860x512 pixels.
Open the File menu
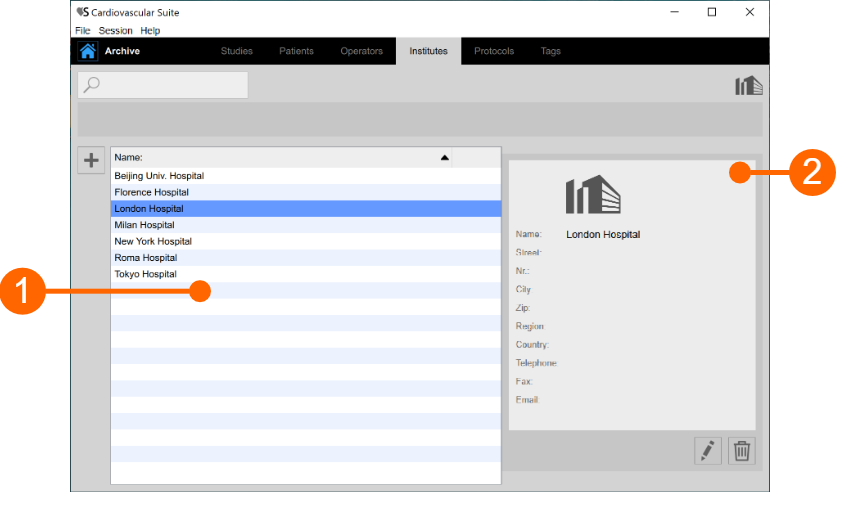pyautogui.click(x=82, y=31)
